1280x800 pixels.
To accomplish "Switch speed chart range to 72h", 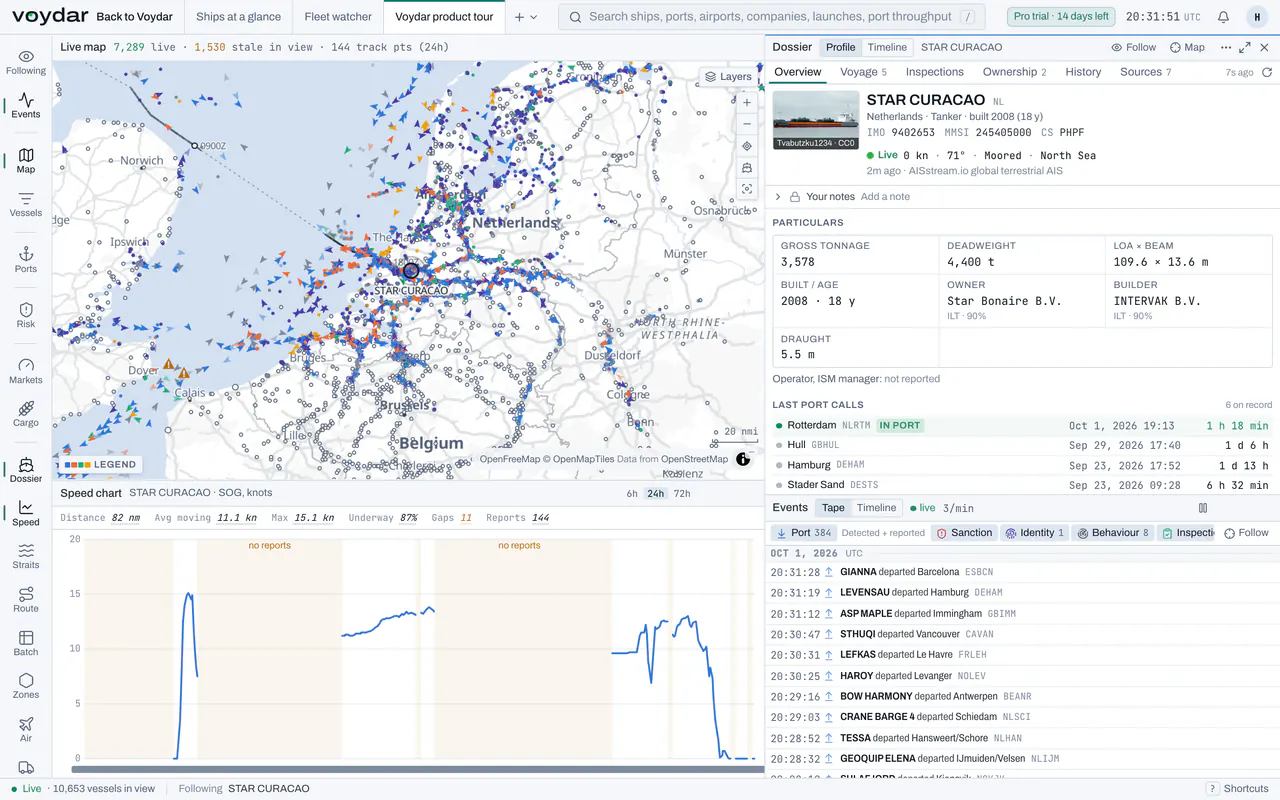I will coord(681,493).
